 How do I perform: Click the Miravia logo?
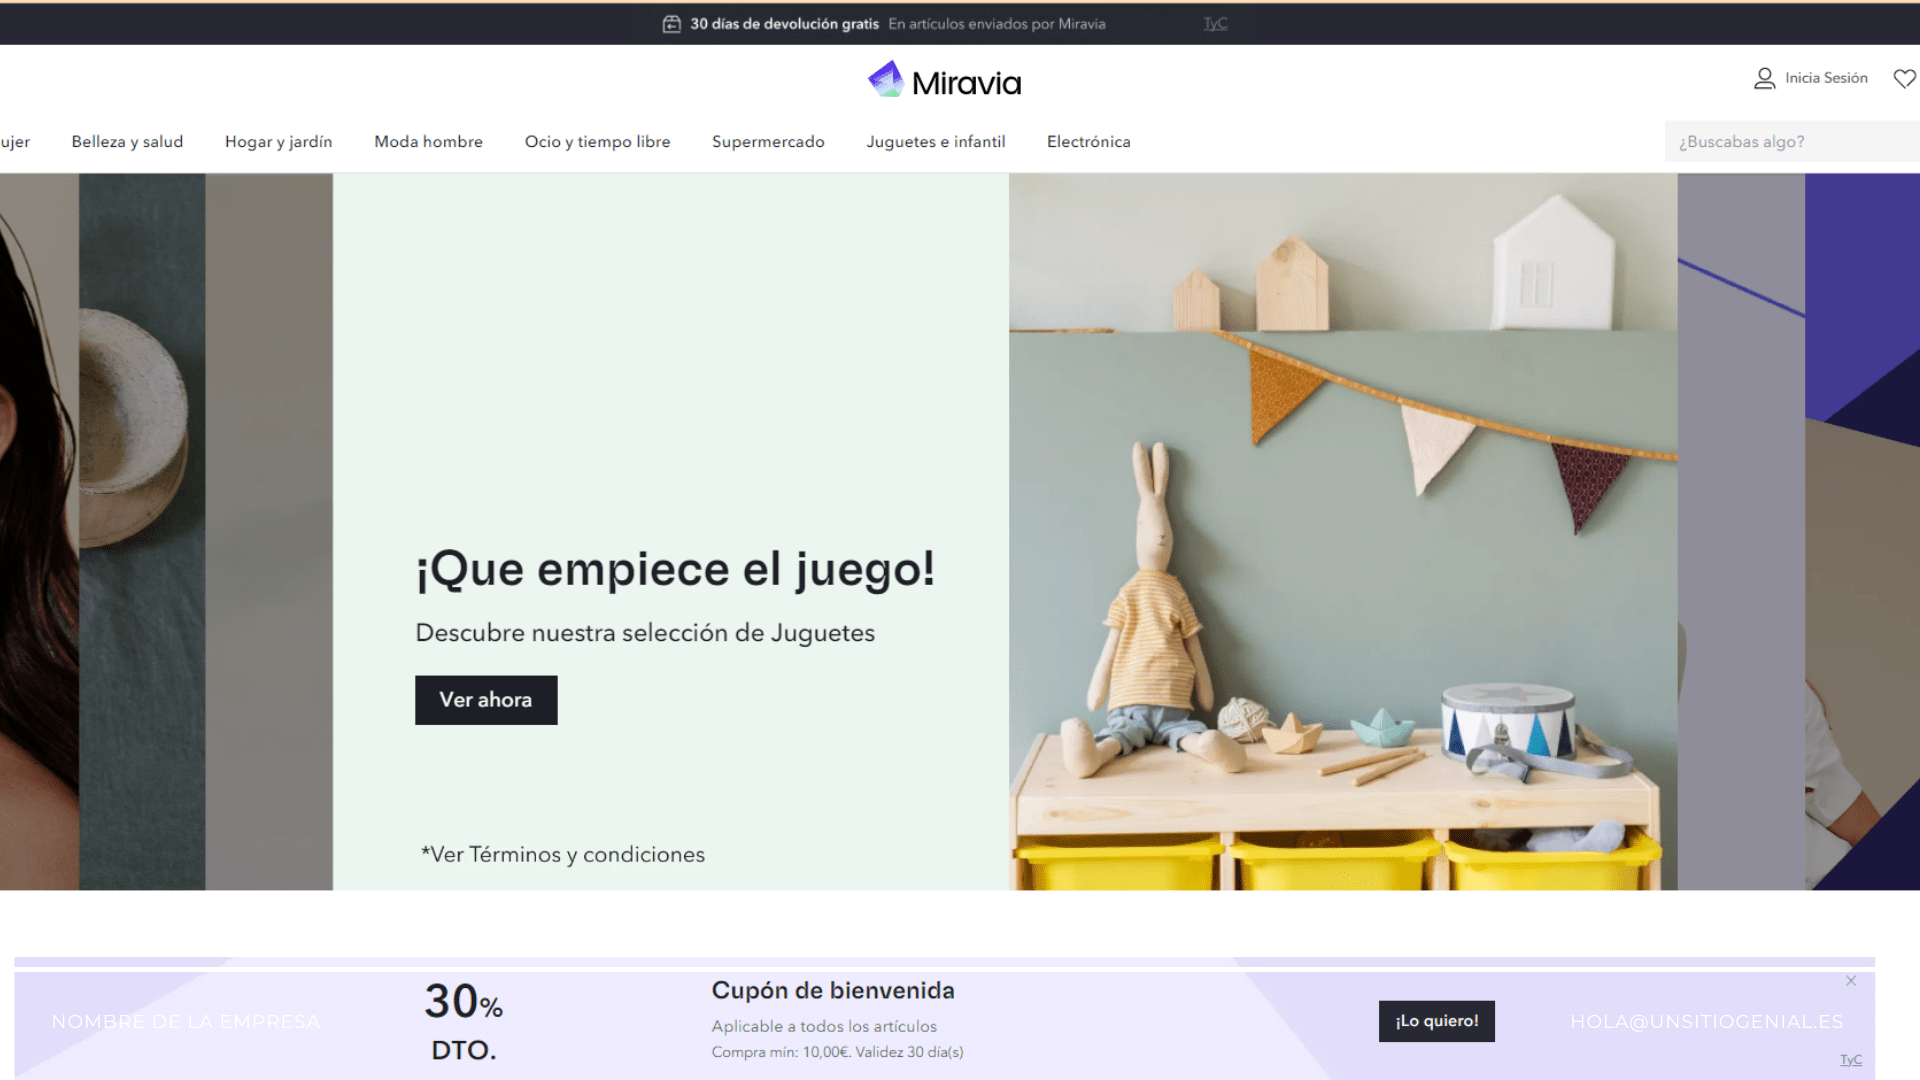(x=944, y=80)
